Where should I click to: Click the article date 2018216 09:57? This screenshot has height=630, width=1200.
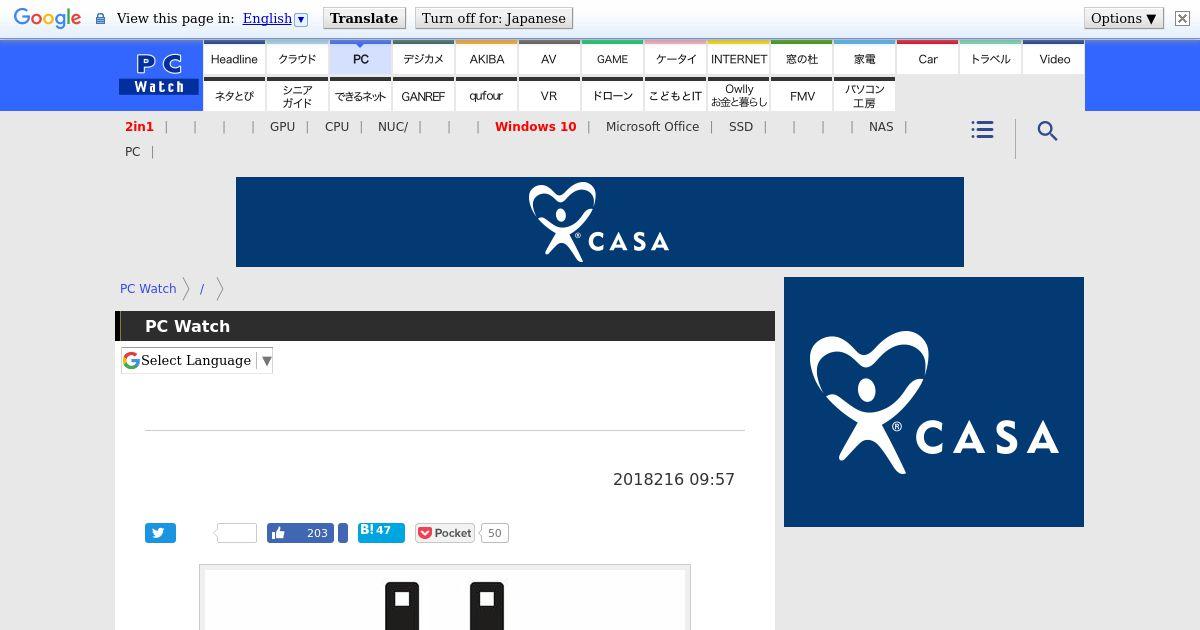(674, 480)
